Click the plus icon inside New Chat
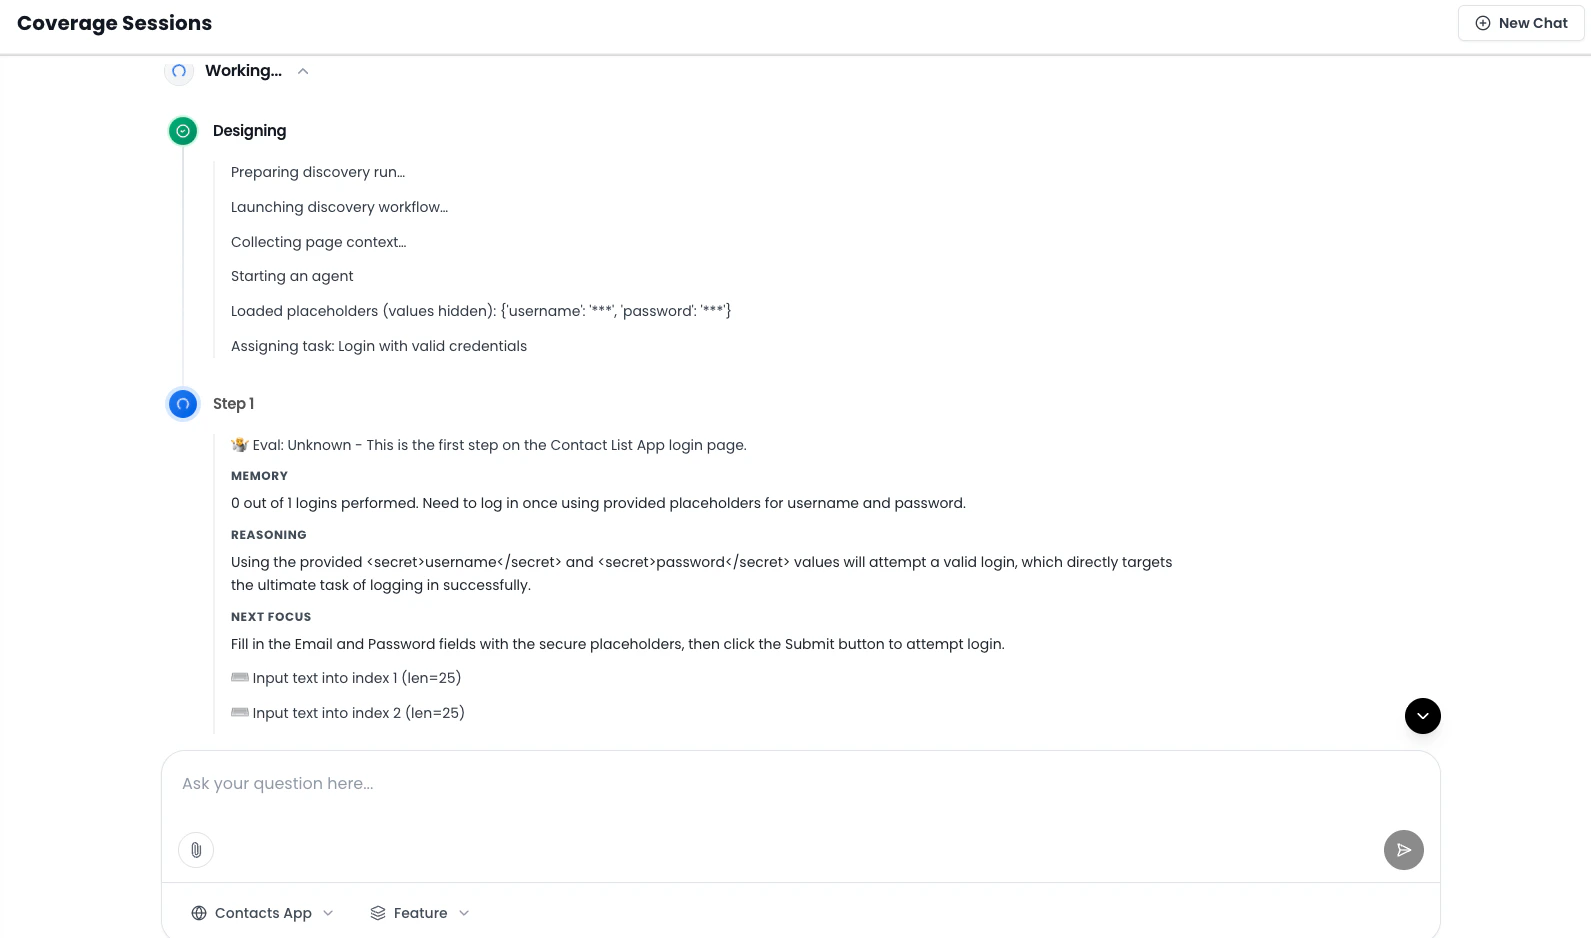Viewport: 1591px width, 938px height. (x=1483, y=22)
